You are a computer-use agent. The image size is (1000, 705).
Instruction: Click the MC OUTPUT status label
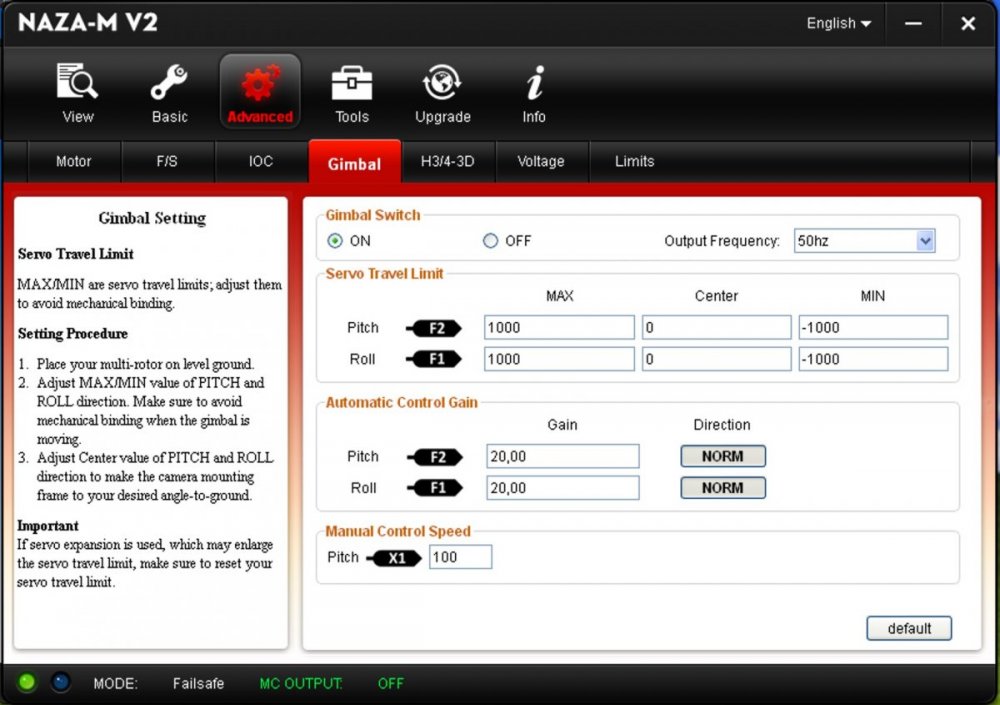(x=300, y=683)
